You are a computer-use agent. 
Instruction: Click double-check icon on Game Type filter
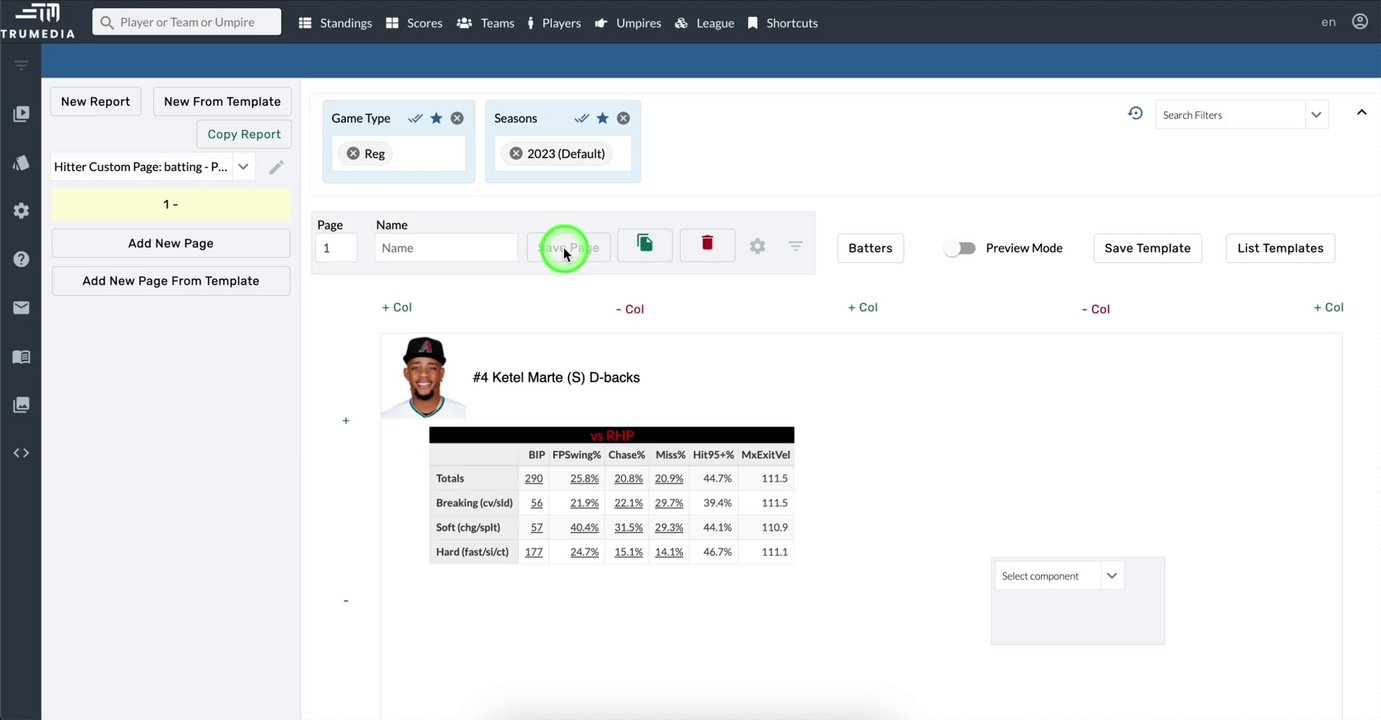[x=415, y=118]
